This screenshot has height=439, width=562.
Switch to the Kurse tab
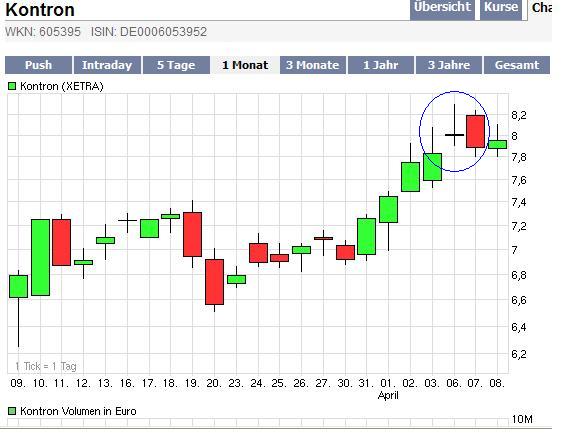point(501,9)
